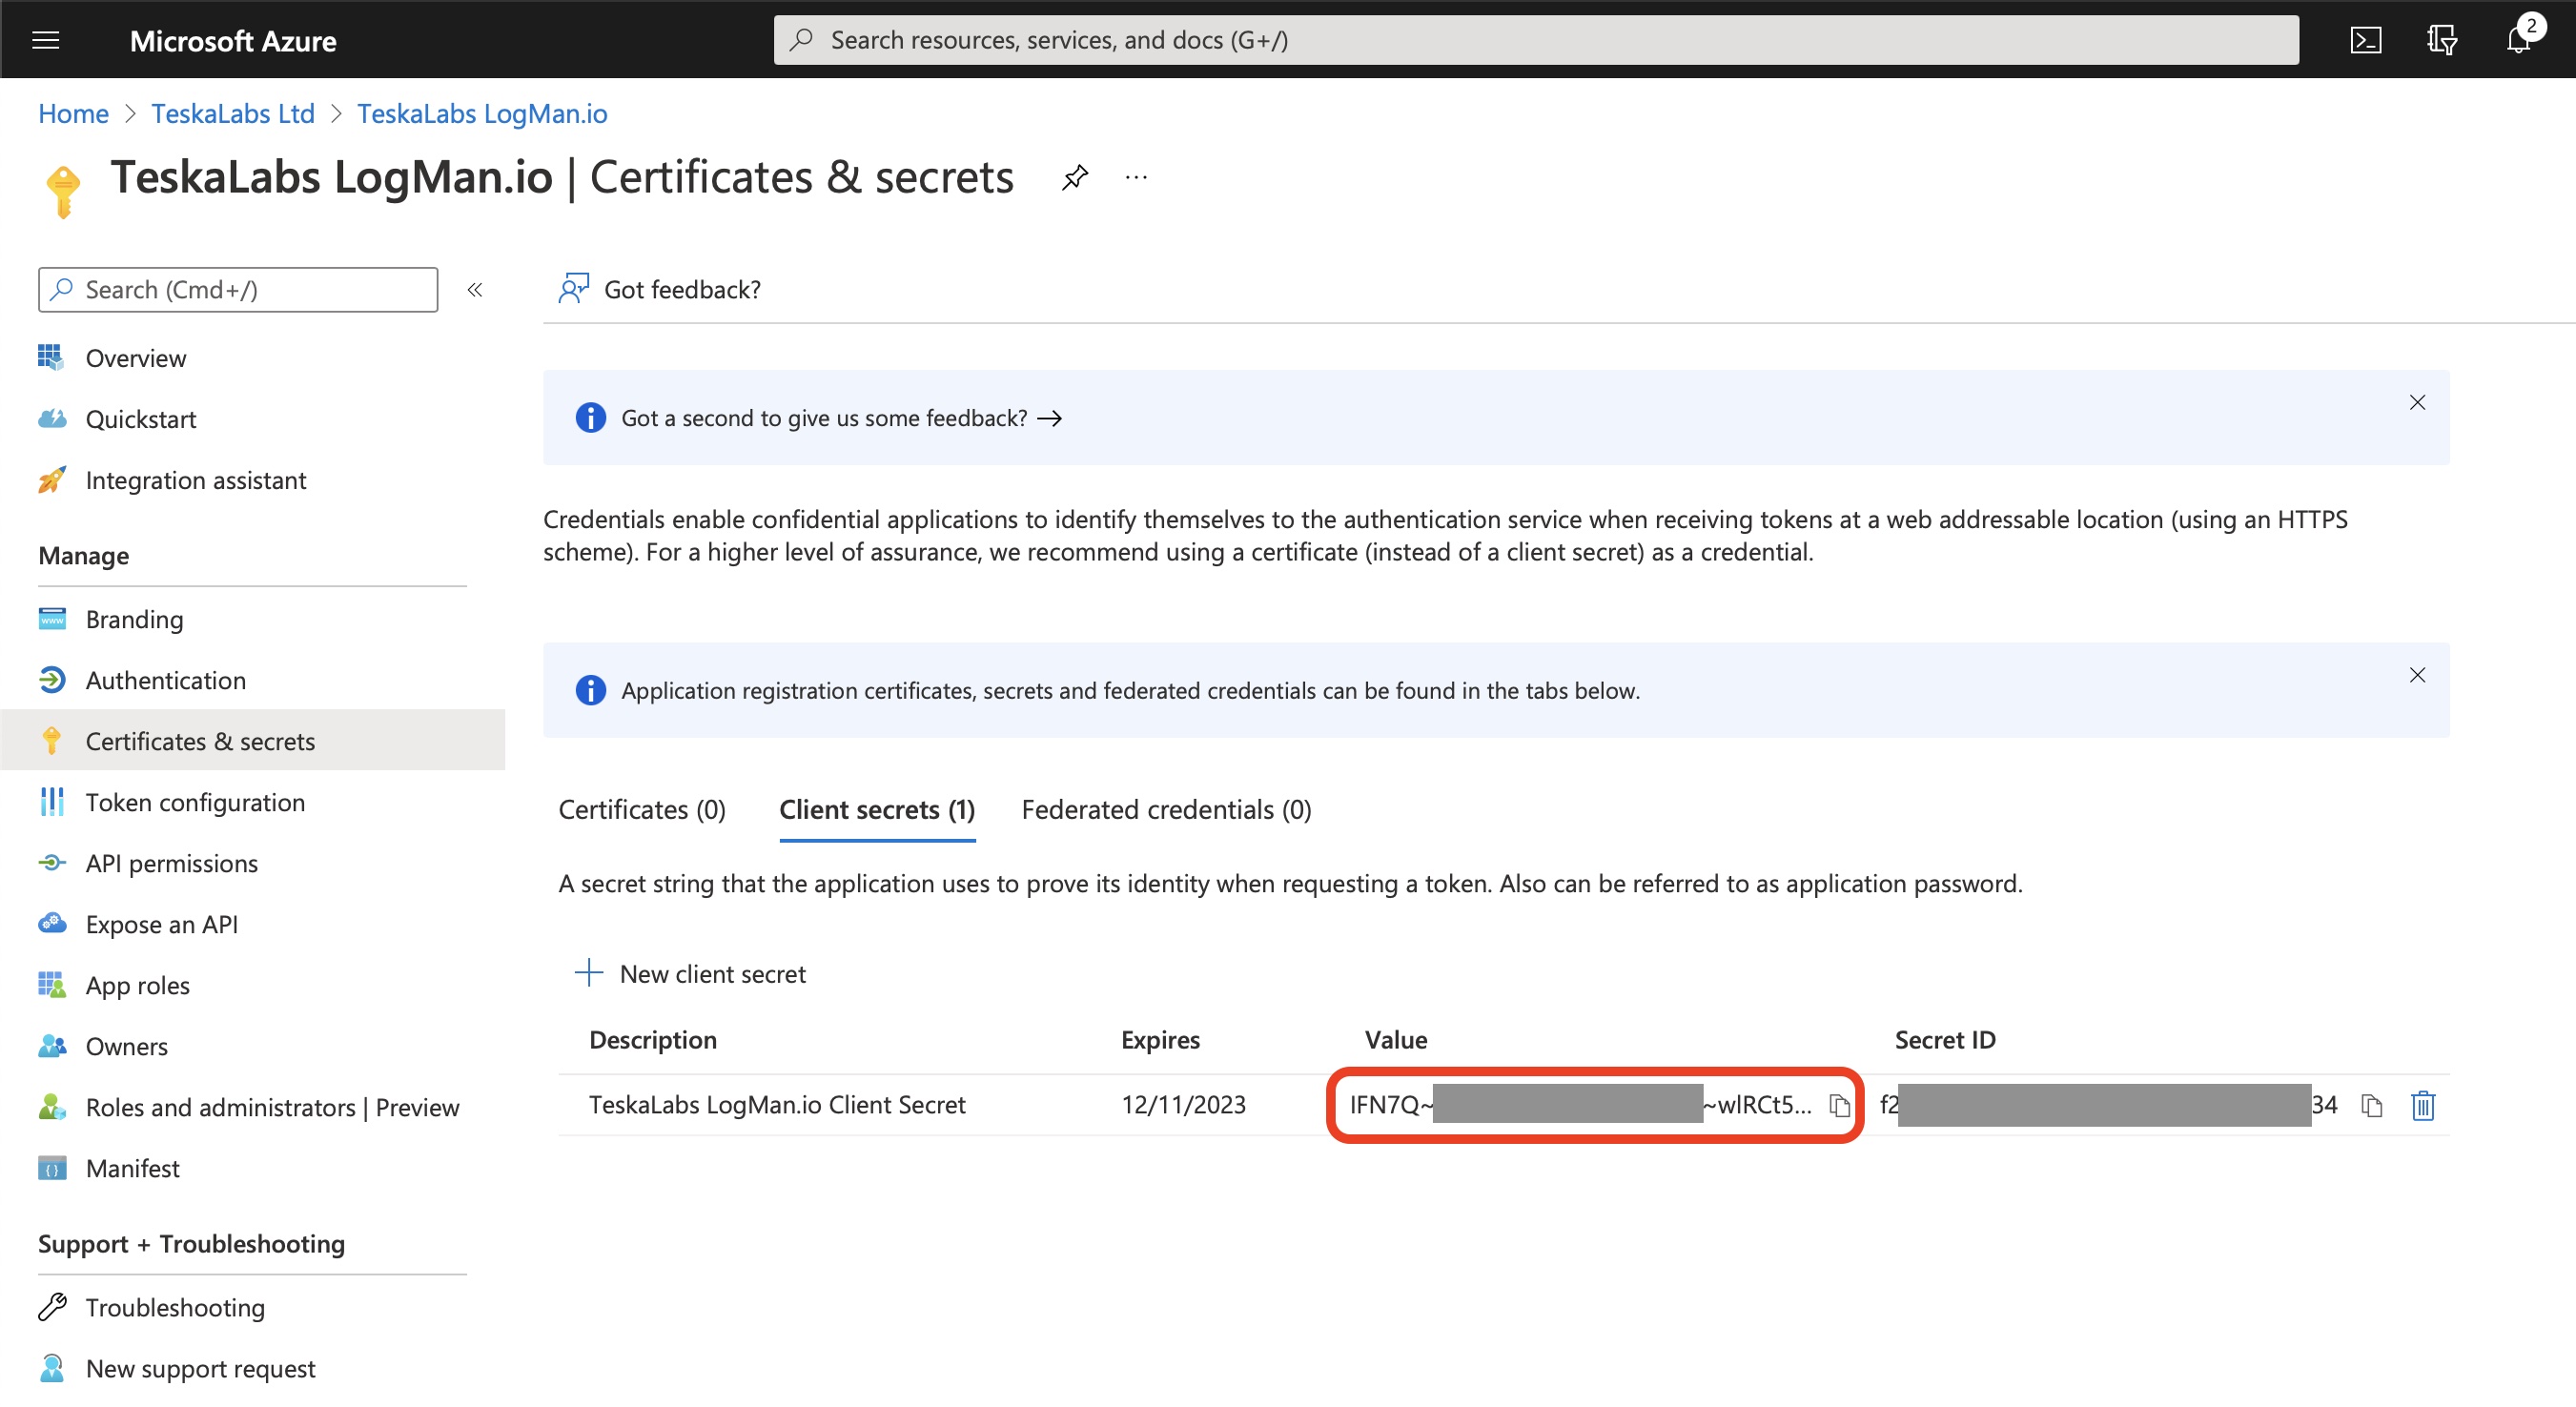This screenshot has width=2576, height=1407.
Task: Copy the client secret value
Action: coord(1838,1105)
